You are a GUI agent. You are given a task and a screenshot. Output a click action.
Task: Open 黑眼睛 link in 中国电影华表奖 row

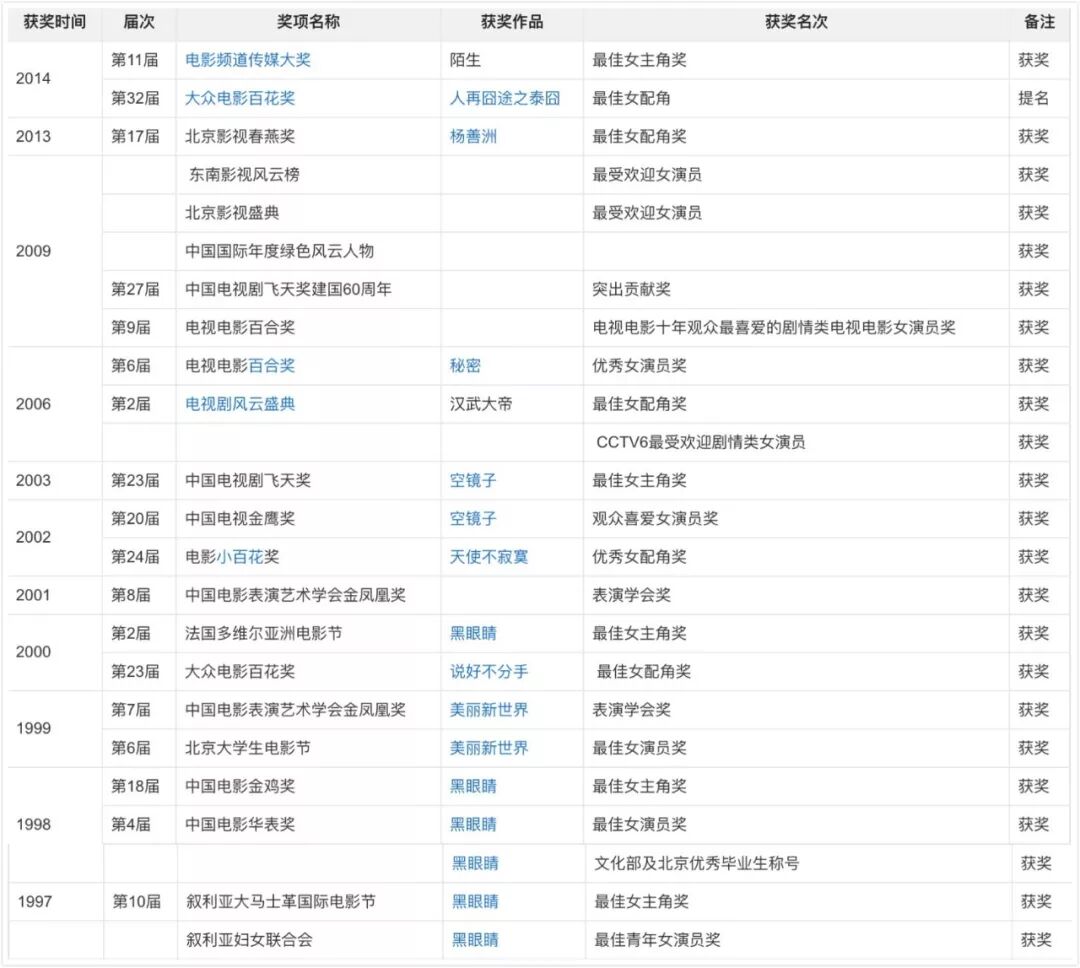(x=473, y=825)
